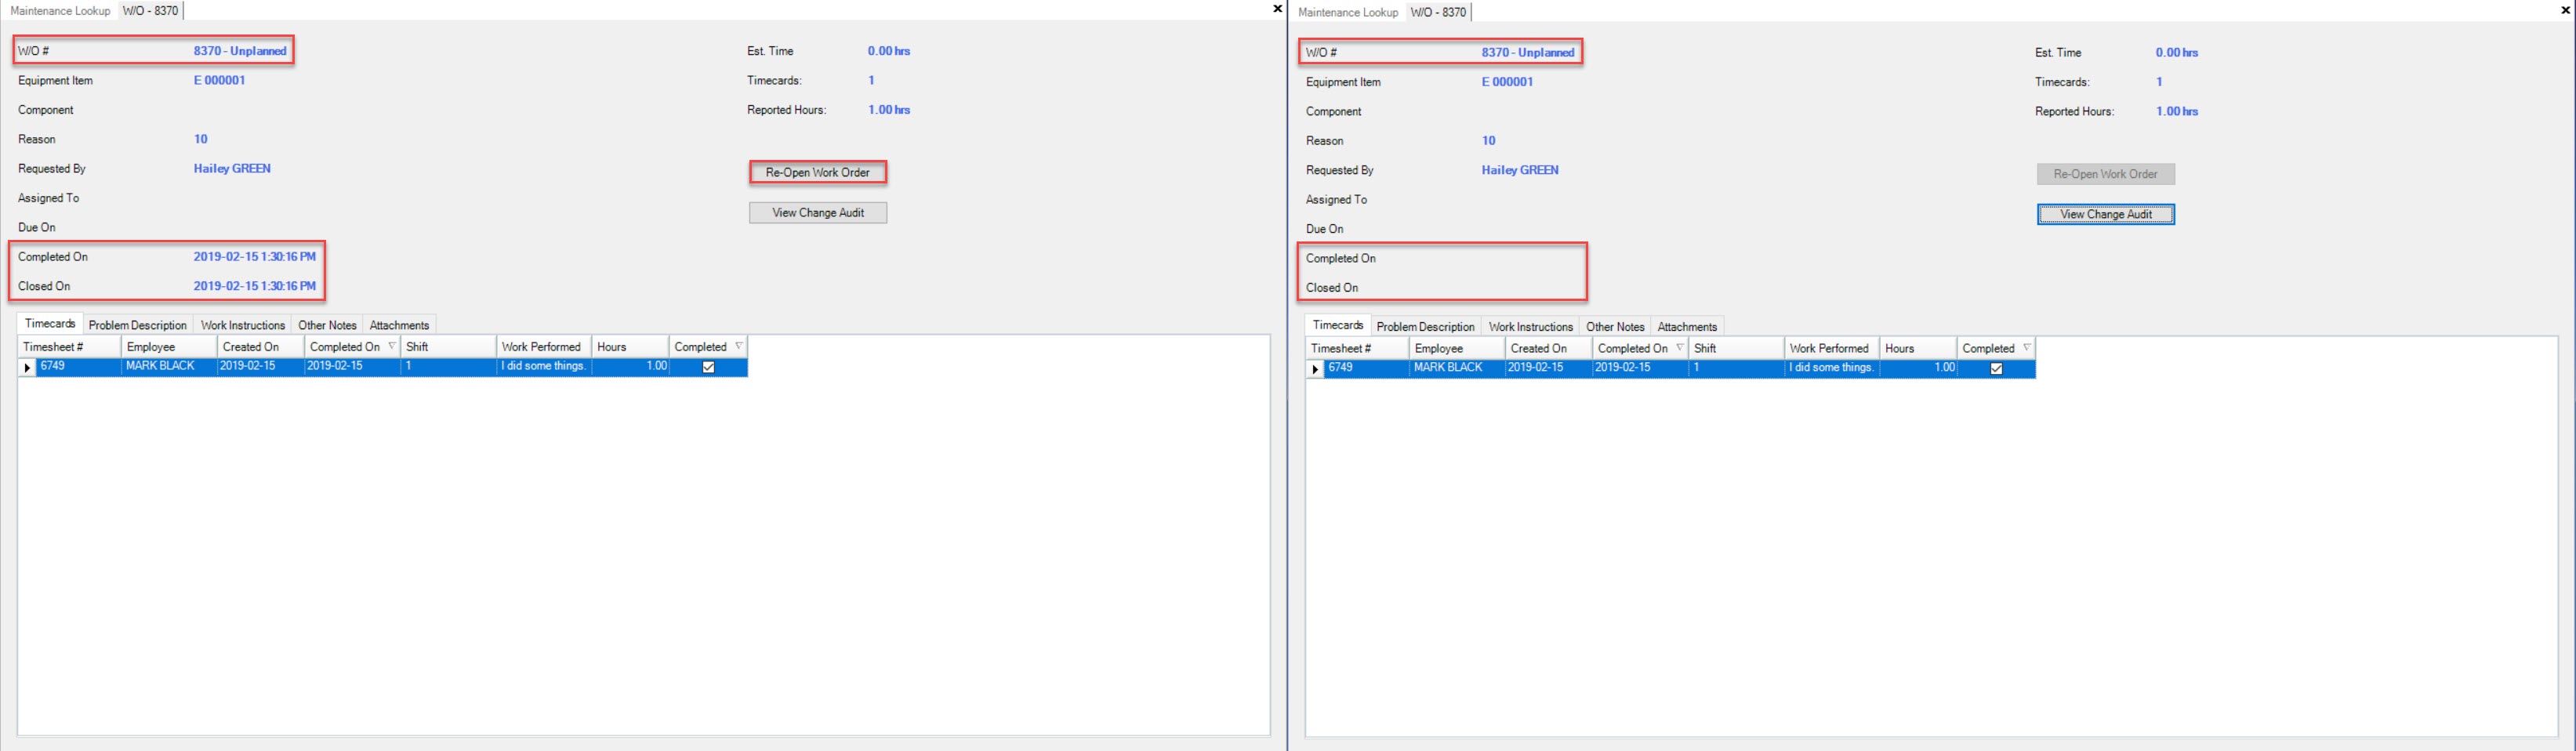This screenshot has width=2576, height=751.
Task: Click Hours column header in left window
Action: (630, 347)
